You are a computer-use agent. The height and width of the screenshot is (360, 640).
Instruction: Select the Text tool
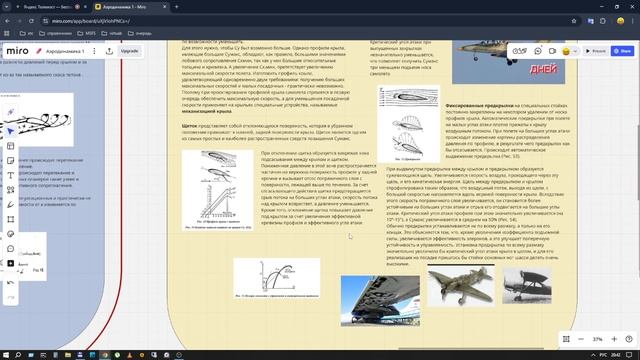pyautogui.click(x=11, y=175)
